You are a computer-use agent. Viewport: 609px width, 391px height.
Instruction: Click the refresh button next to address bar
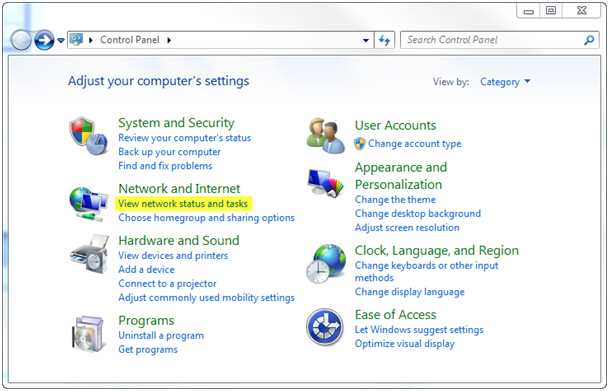(x=384, y=40)
